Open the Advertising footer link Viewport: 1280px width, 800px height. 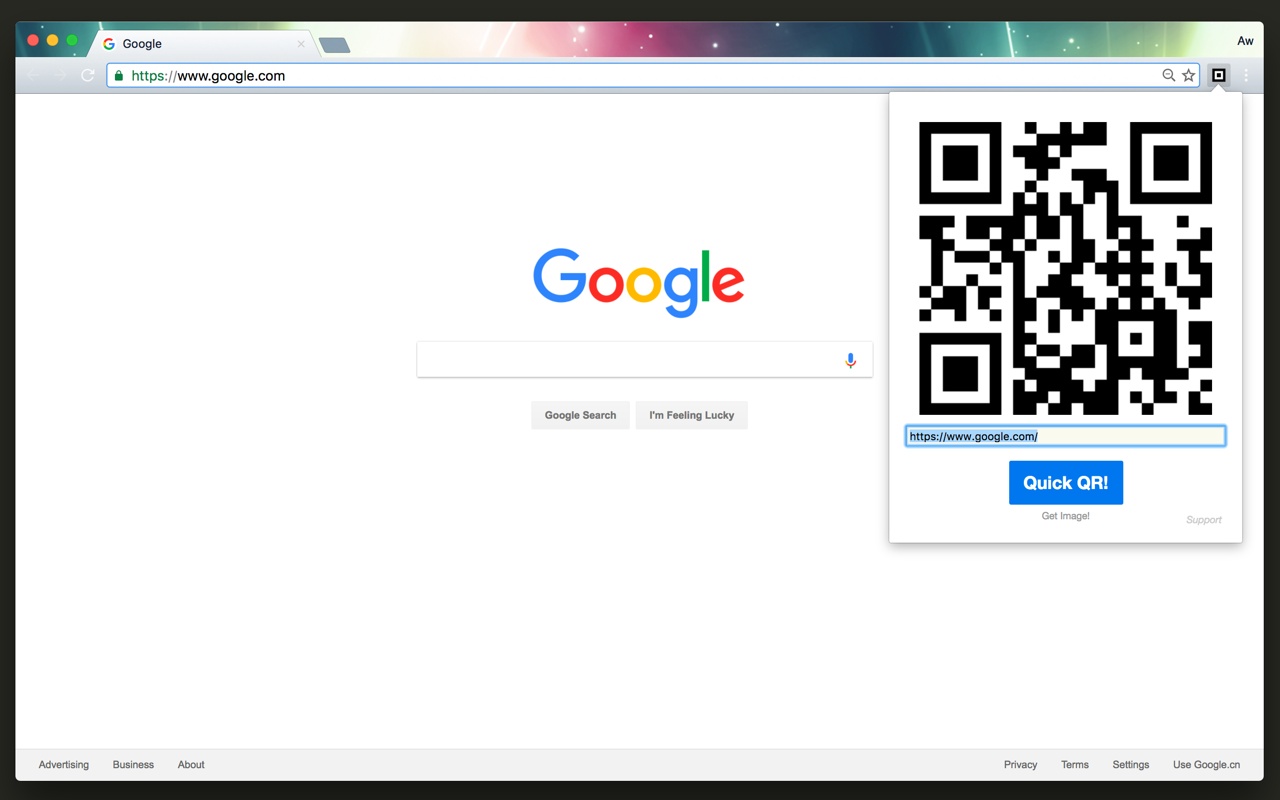point(64,765)
